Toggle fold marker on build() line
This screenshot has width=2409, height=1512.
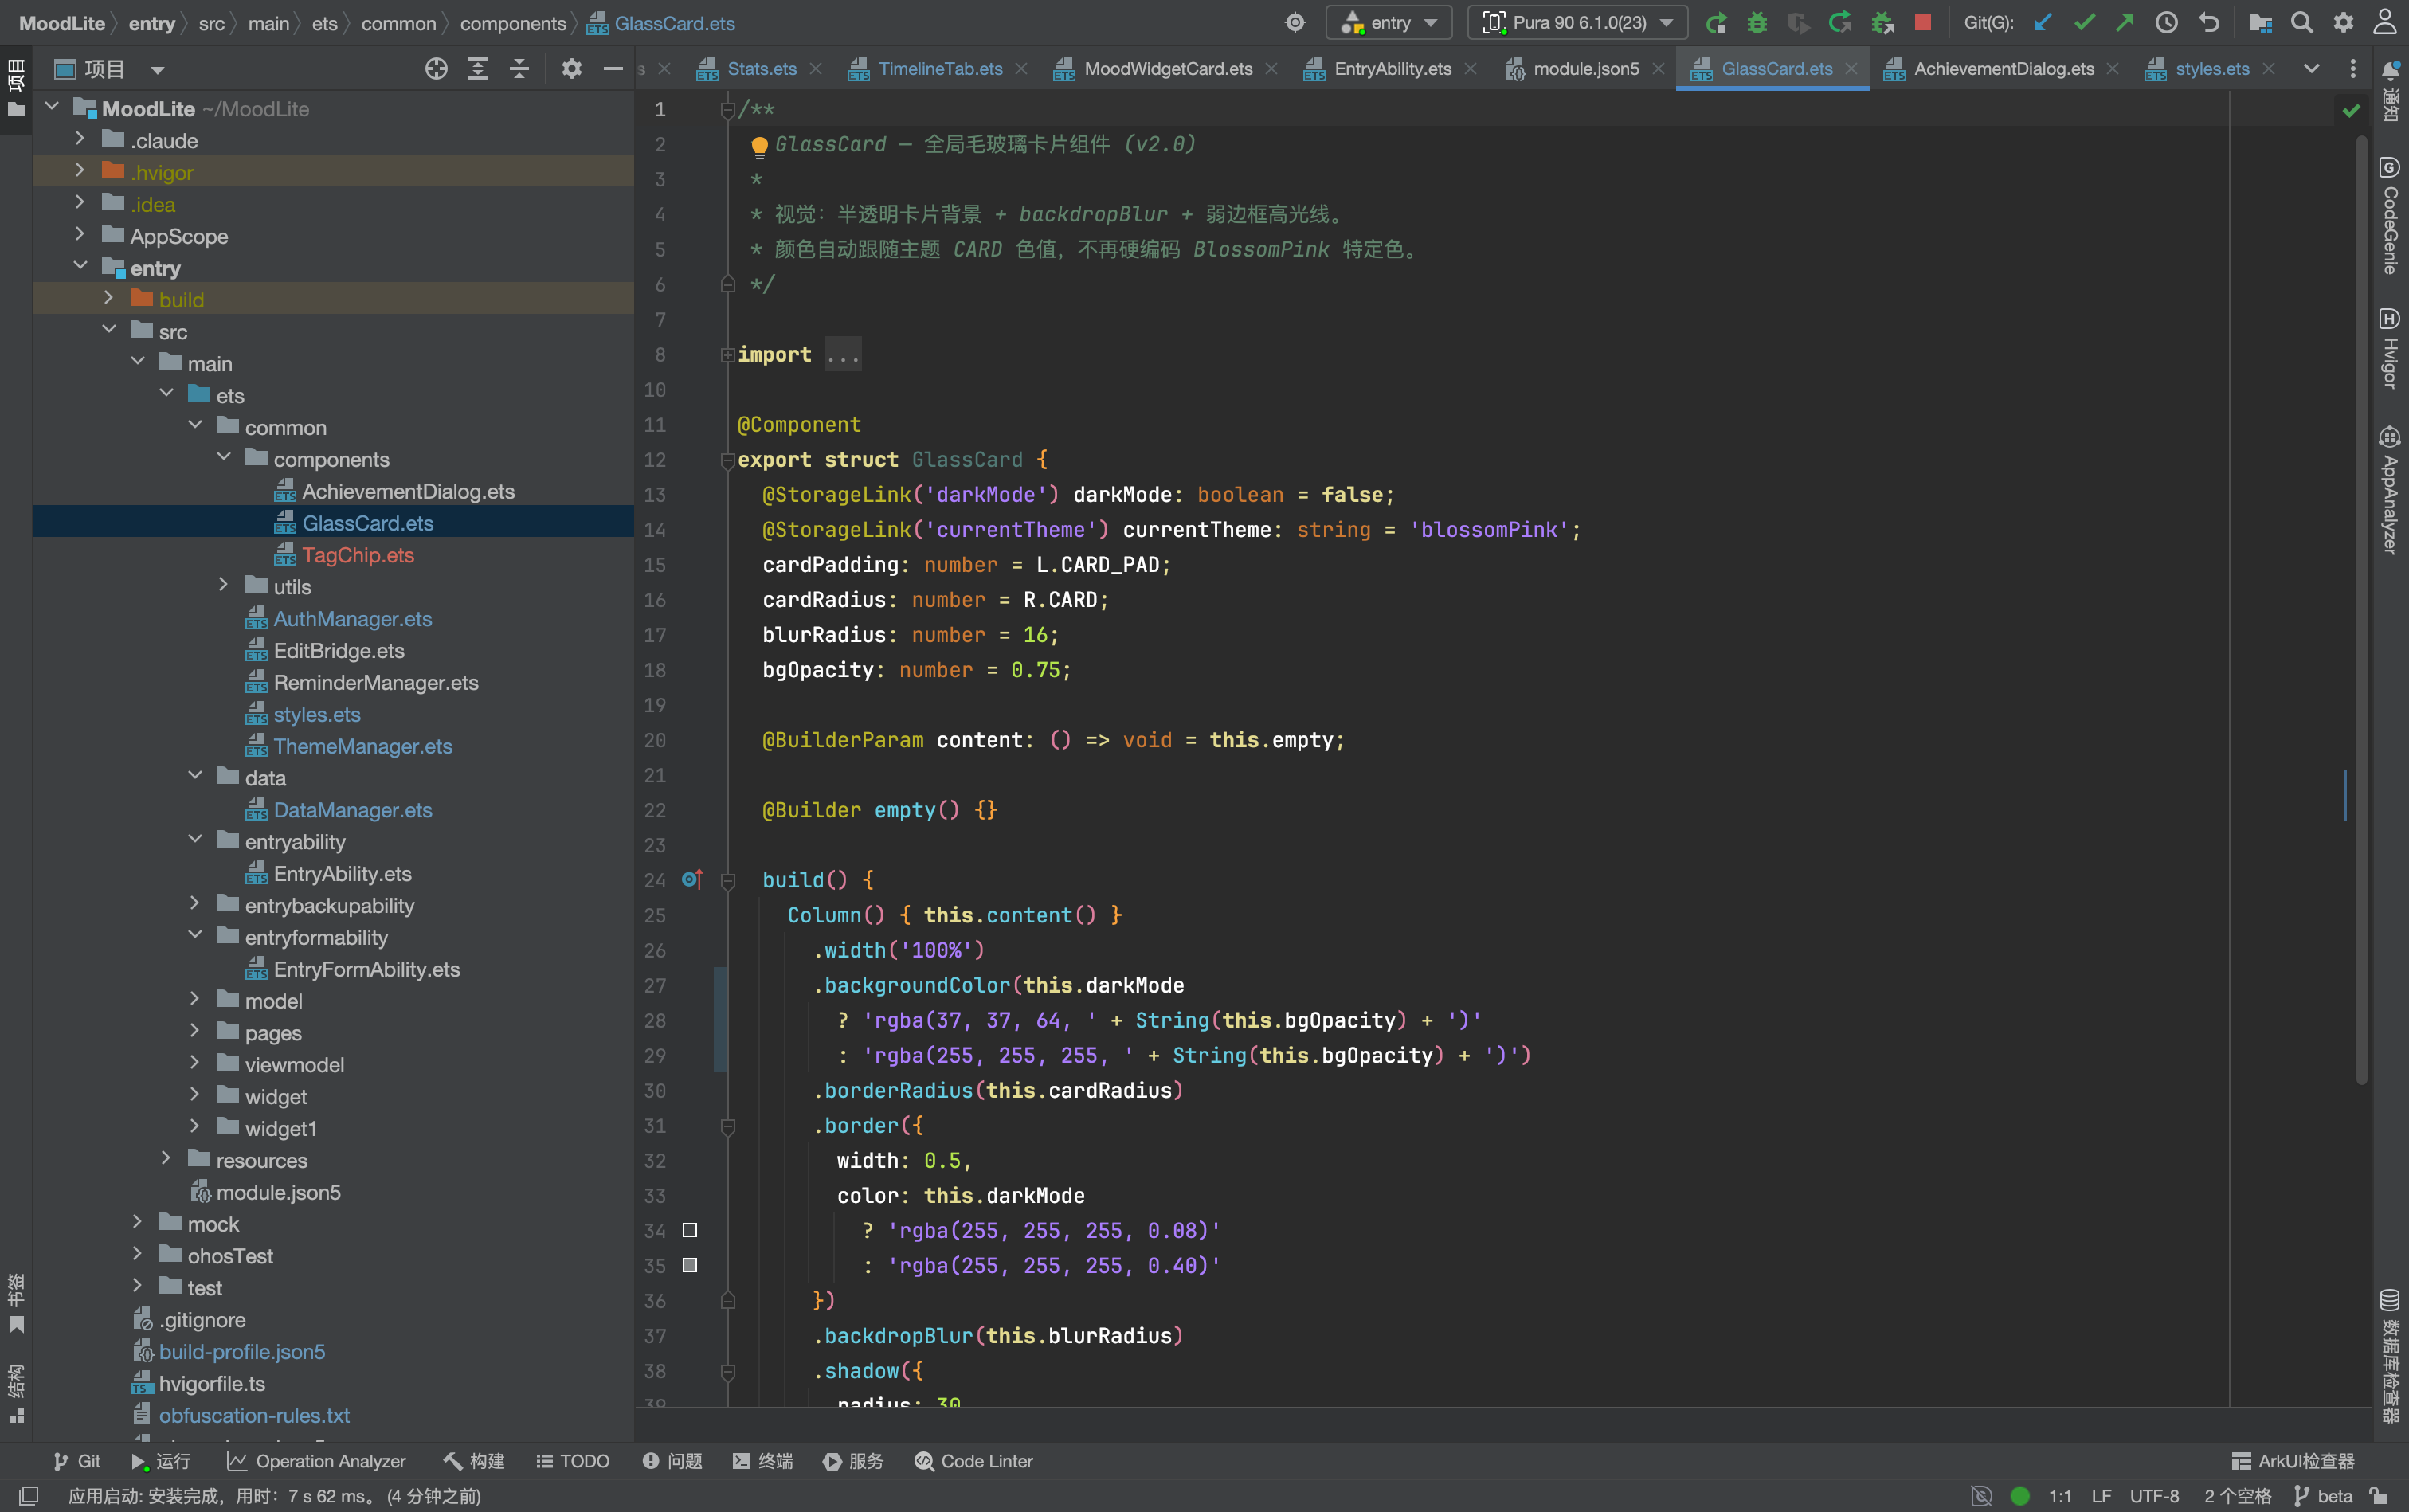pos(728,880)
